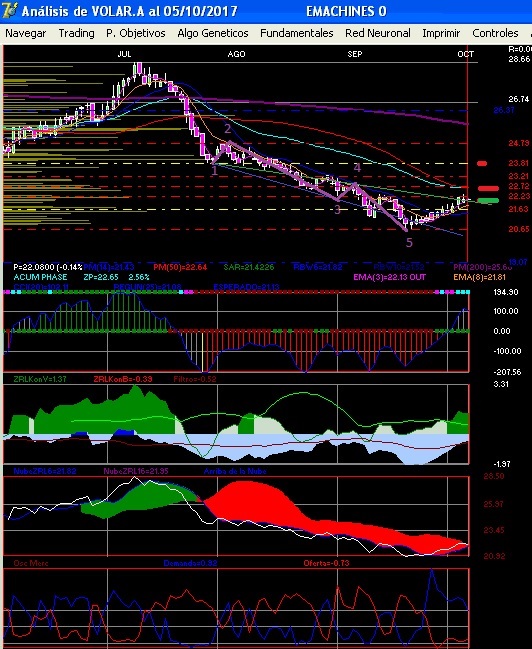This screenshot has height=649, width=532.
Task: Click Elliott wave label 2 on chart
Action: pos(228,129)
